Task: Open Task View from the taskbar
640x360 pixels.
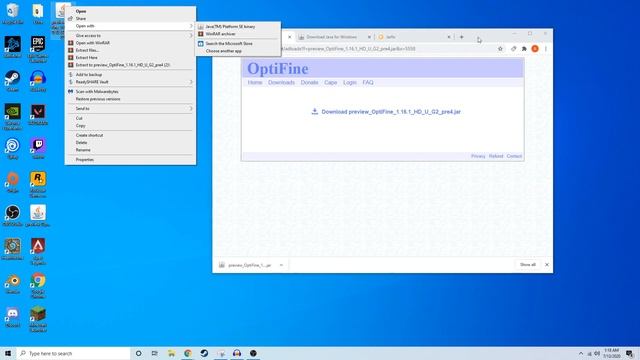Action: [x=155, y=353]
